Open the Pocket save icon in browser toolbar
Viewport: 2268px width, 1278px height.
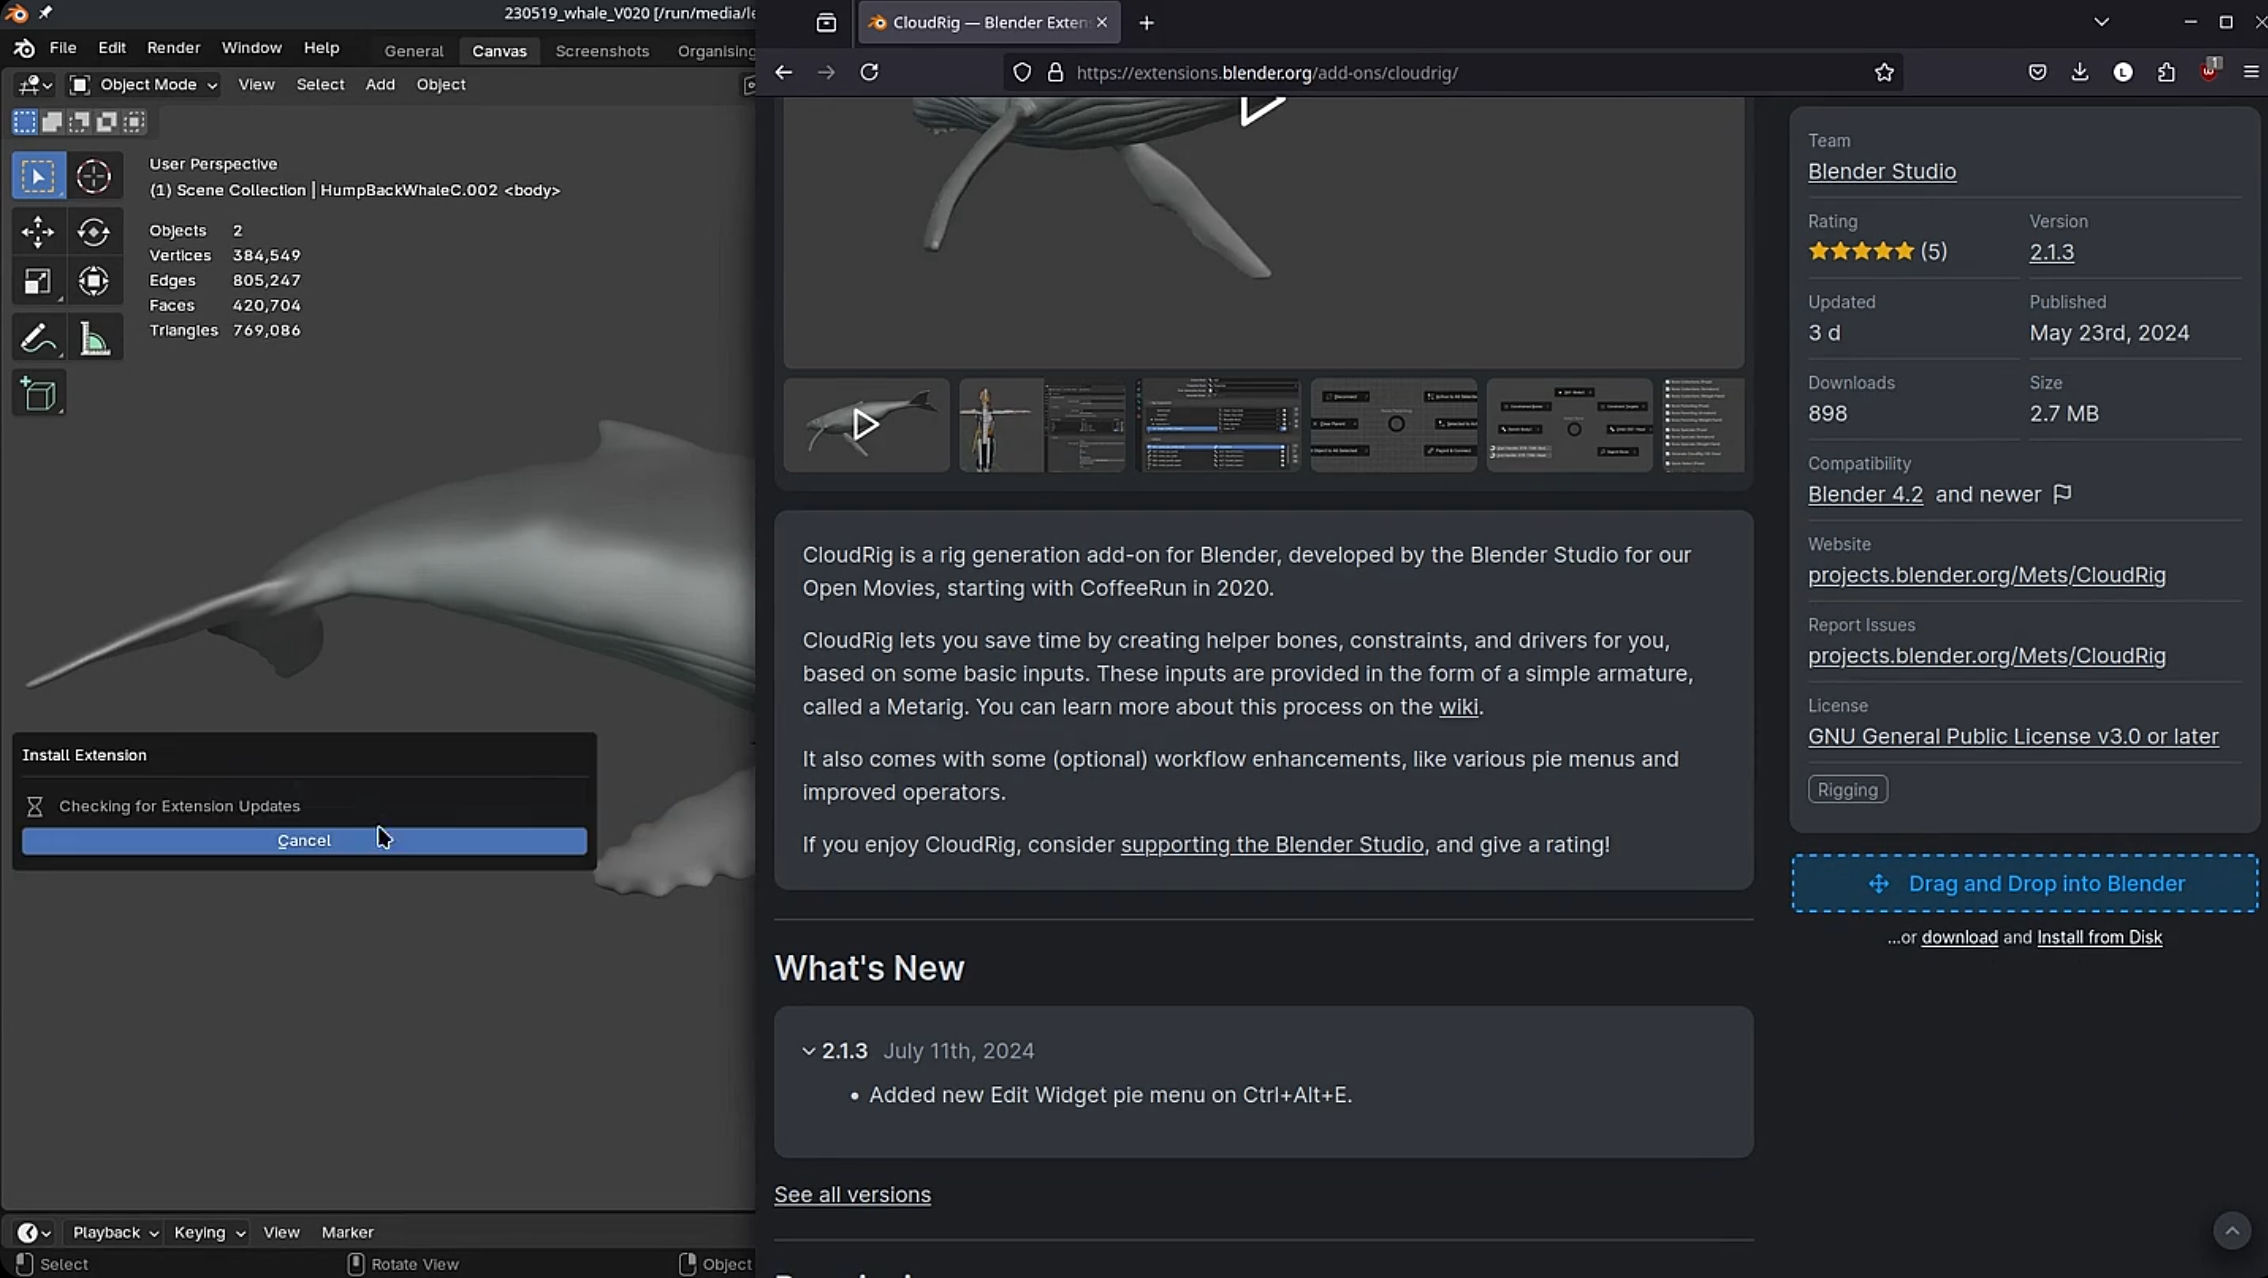2037,72
